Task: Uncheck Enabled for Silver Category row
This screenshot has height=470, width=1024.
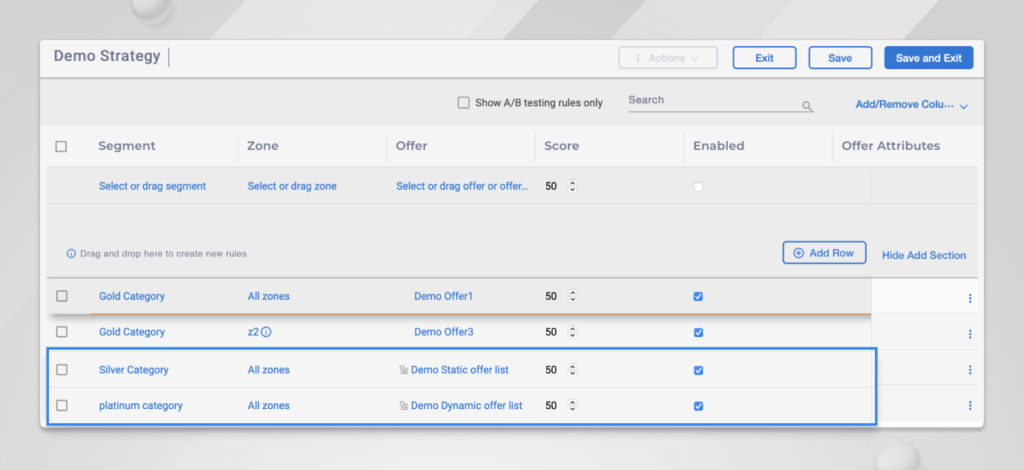Action: [698, 370]
